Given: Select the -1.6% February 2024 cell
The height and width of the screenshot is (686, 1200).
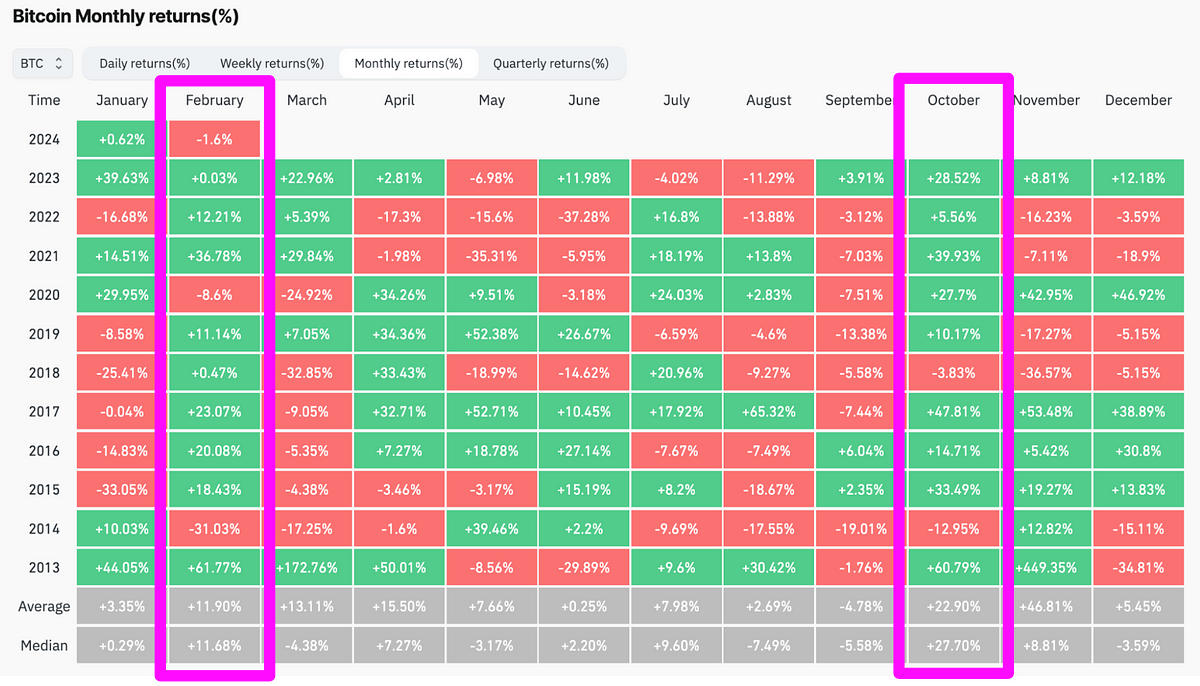Looking at the screenshot, I should click(x=214, y=139).
